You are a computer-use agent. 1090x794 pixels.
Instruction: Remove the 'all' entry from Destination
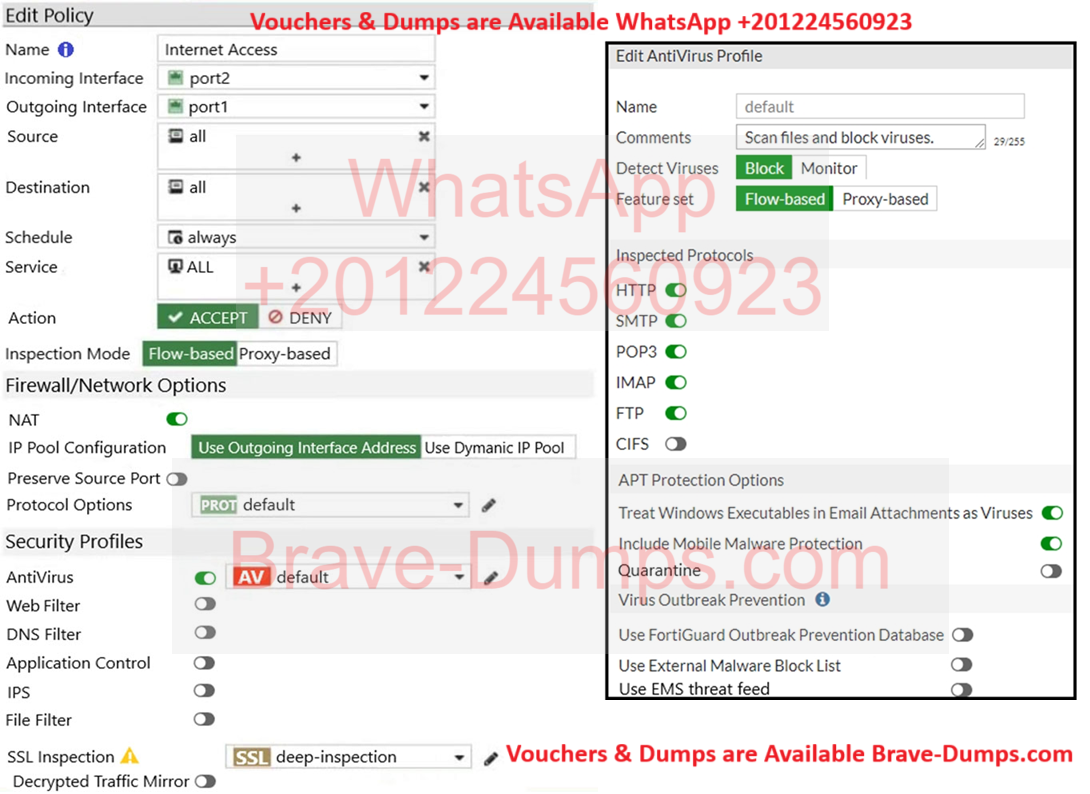click(x=424, y=188)
